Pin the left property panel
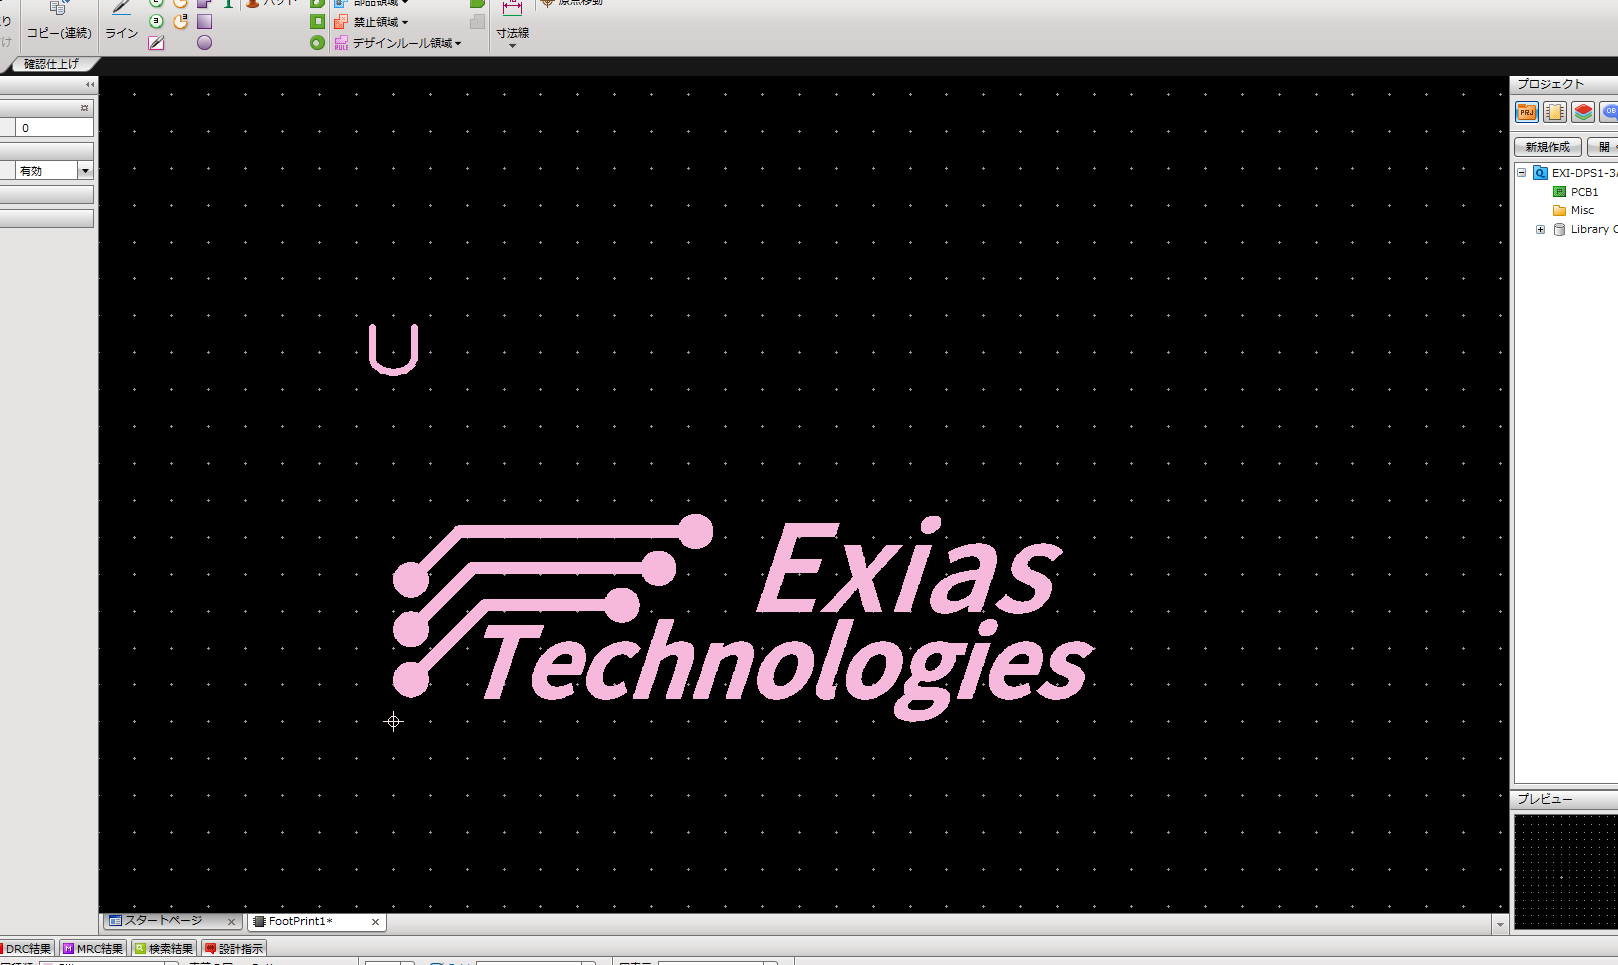 [84, 108]
